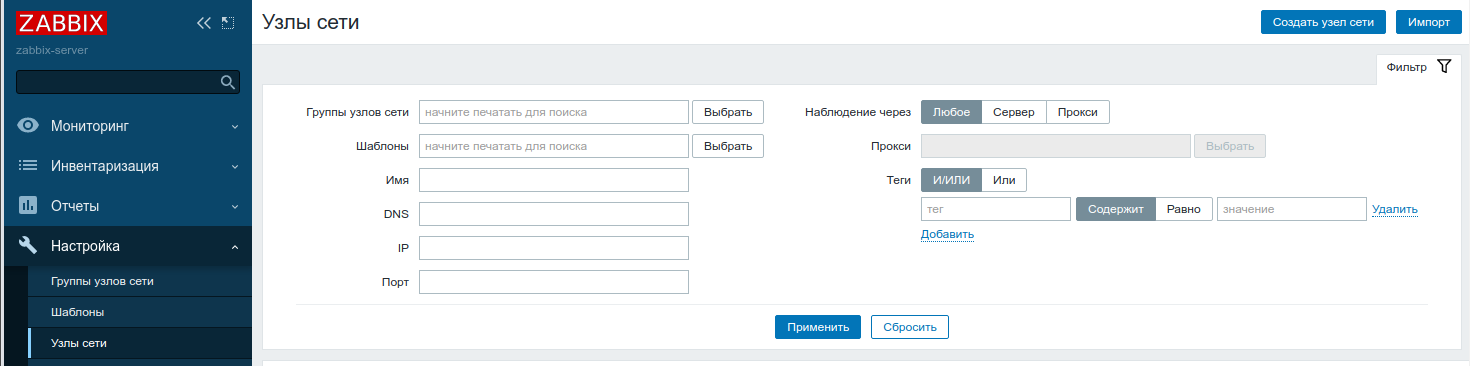Switch the tags mode to Или
Screen dimensions: 1470x366
(1004, 180)
